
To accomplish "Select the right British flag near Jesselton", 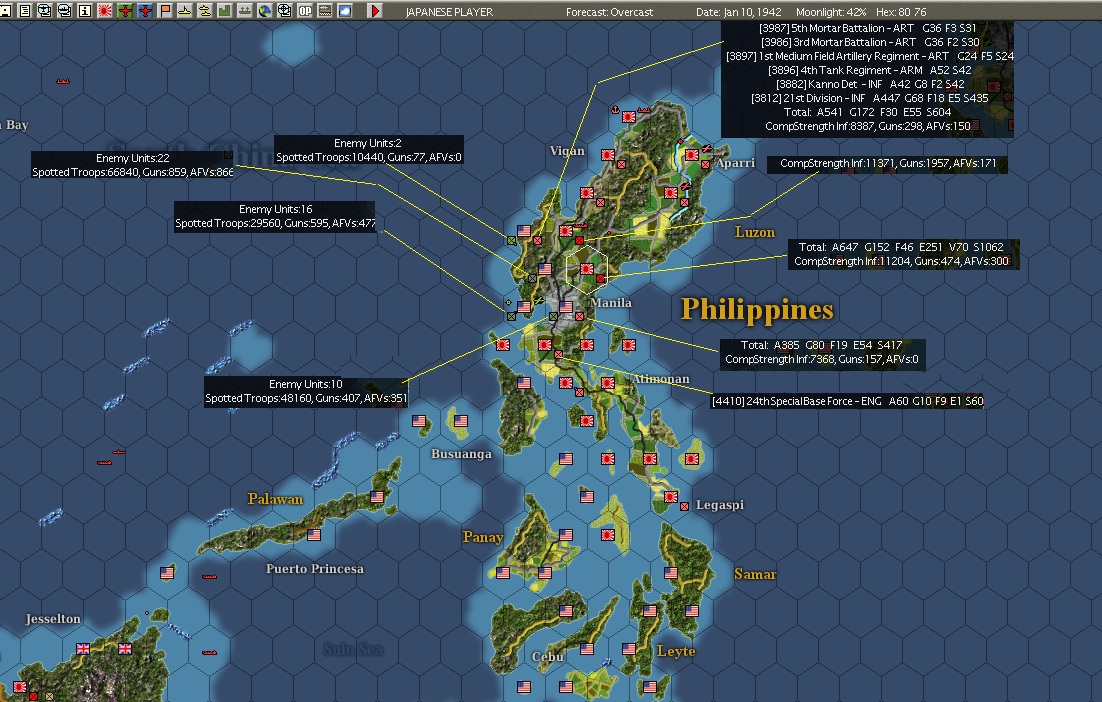I will [125, 649].
